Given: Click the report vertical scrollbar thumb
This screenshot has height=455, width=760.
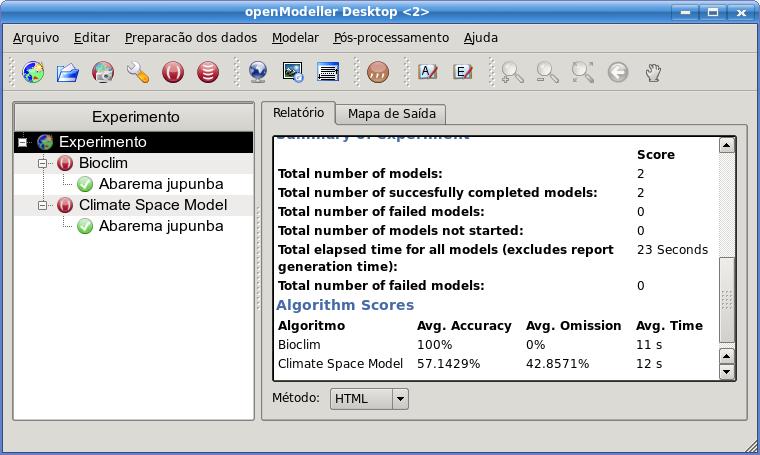Looking at the screenshot, I should pos(726,299).
